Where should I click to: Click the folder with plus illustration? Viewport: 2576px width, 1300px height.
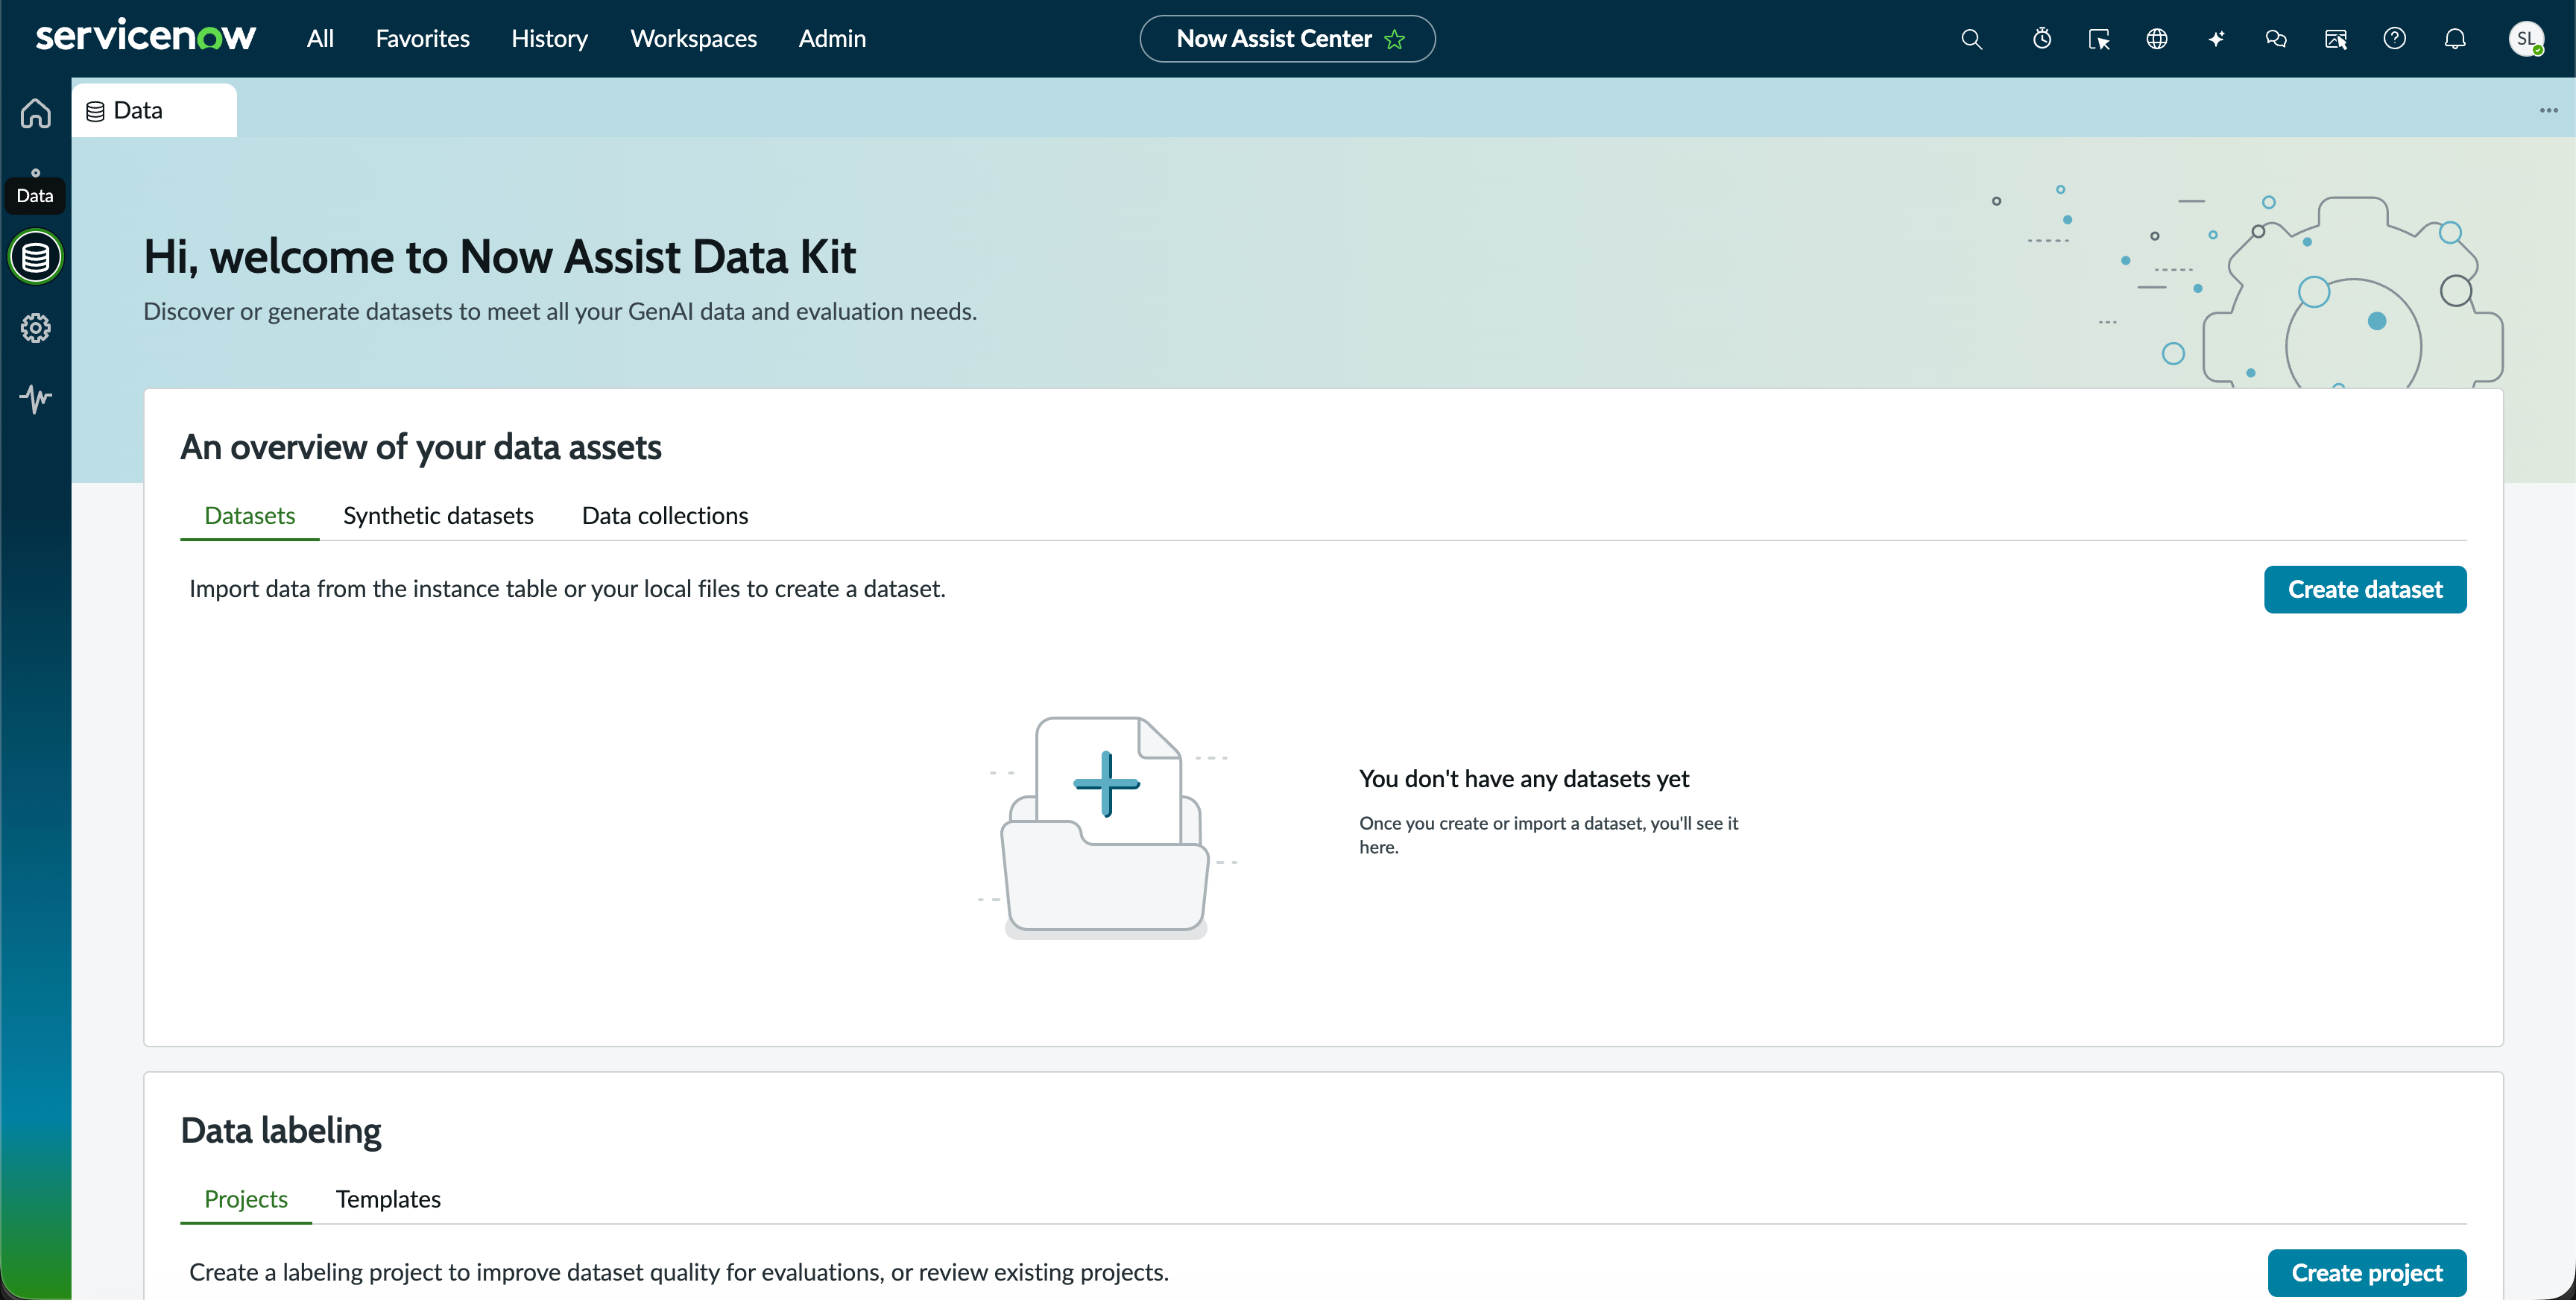(1107, 827)
